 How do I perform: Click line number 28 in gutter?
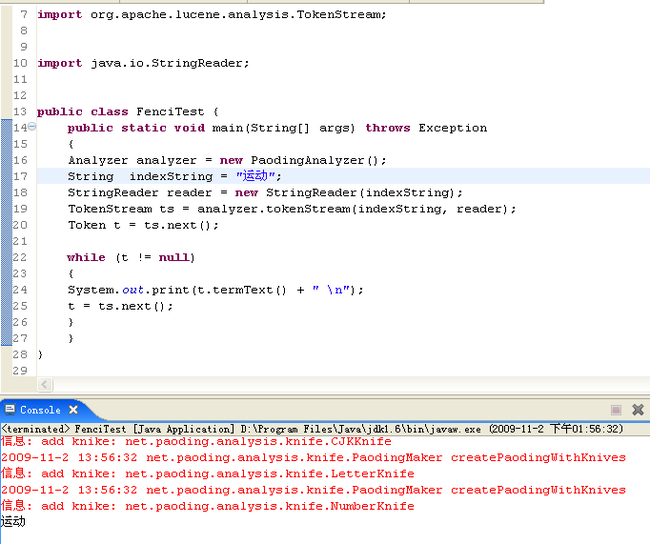(20, 355)
